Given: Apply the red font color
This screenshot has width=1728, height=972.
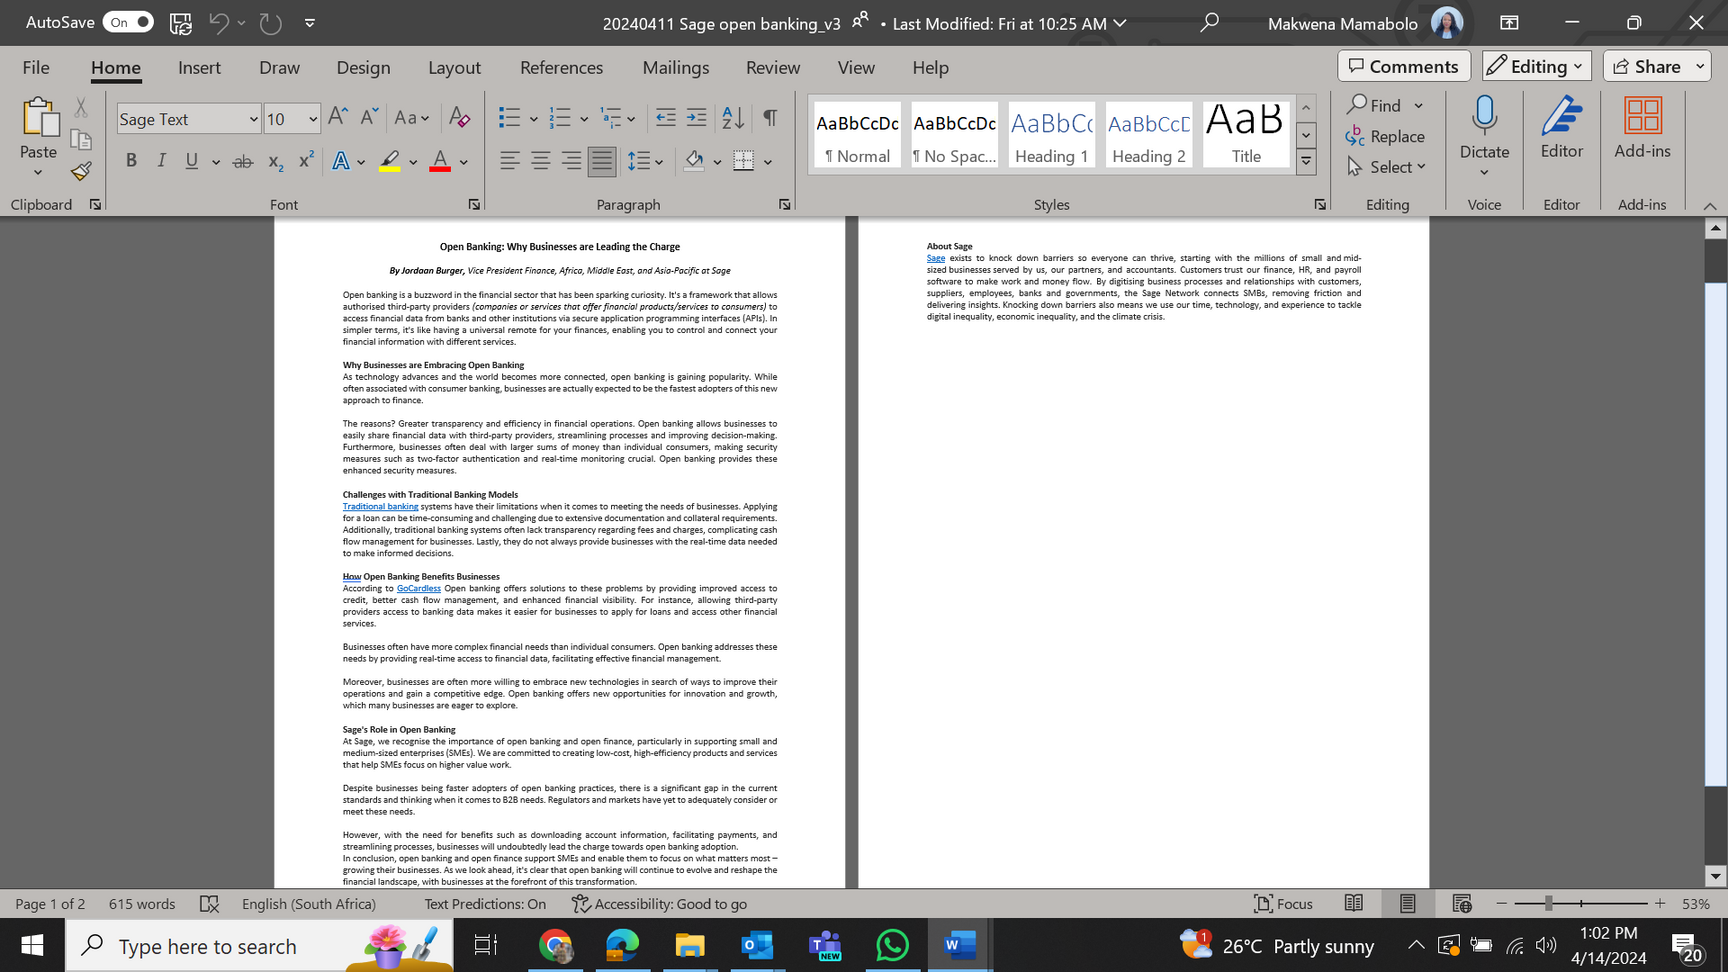Looking at the screenshot, I should (x=439, y=161).
